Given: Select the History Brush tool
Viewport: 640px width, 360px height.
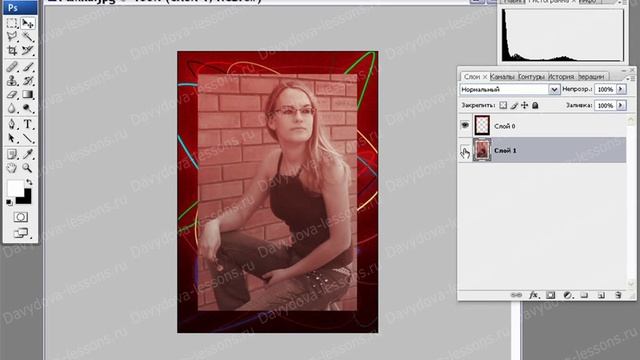Looking at the screenshot, I should (28, 80).
